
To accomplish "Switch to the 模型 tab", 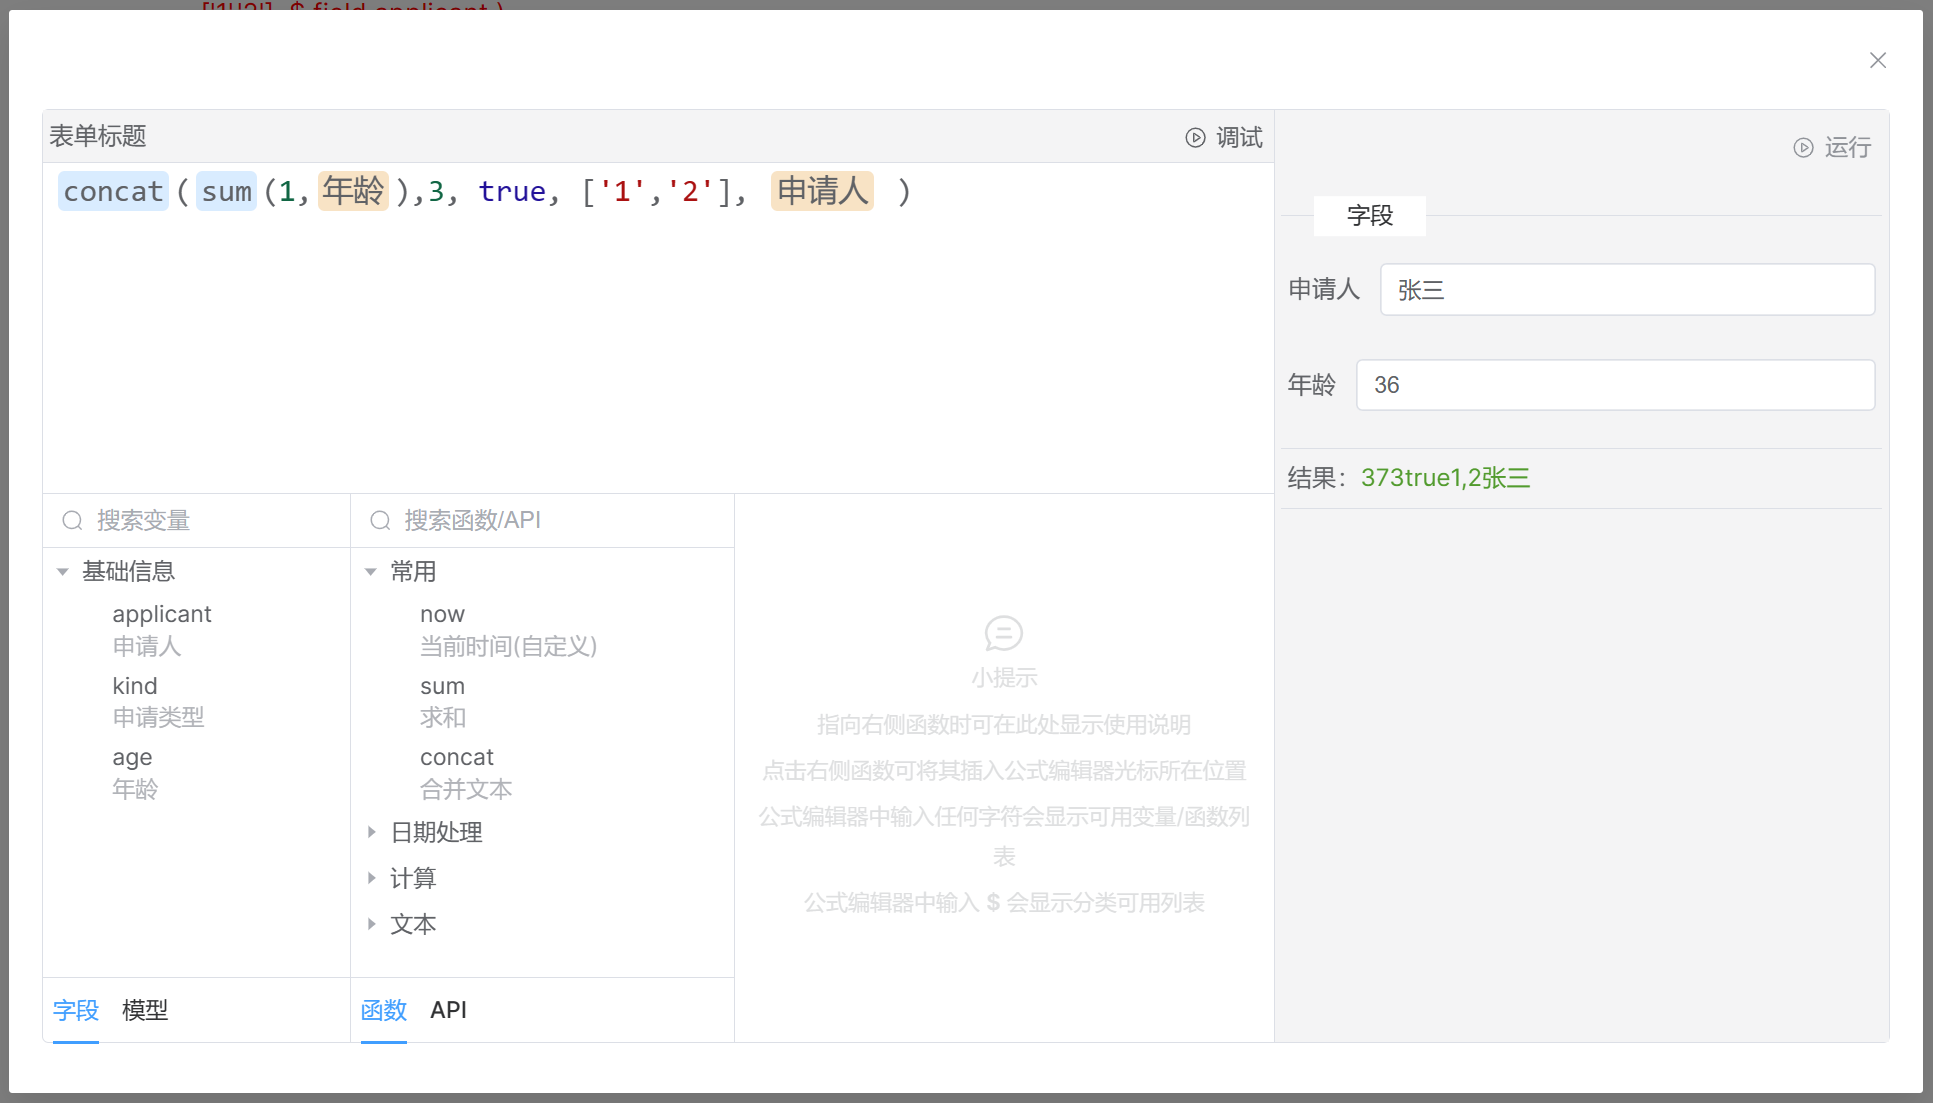I will (145, 1010).
